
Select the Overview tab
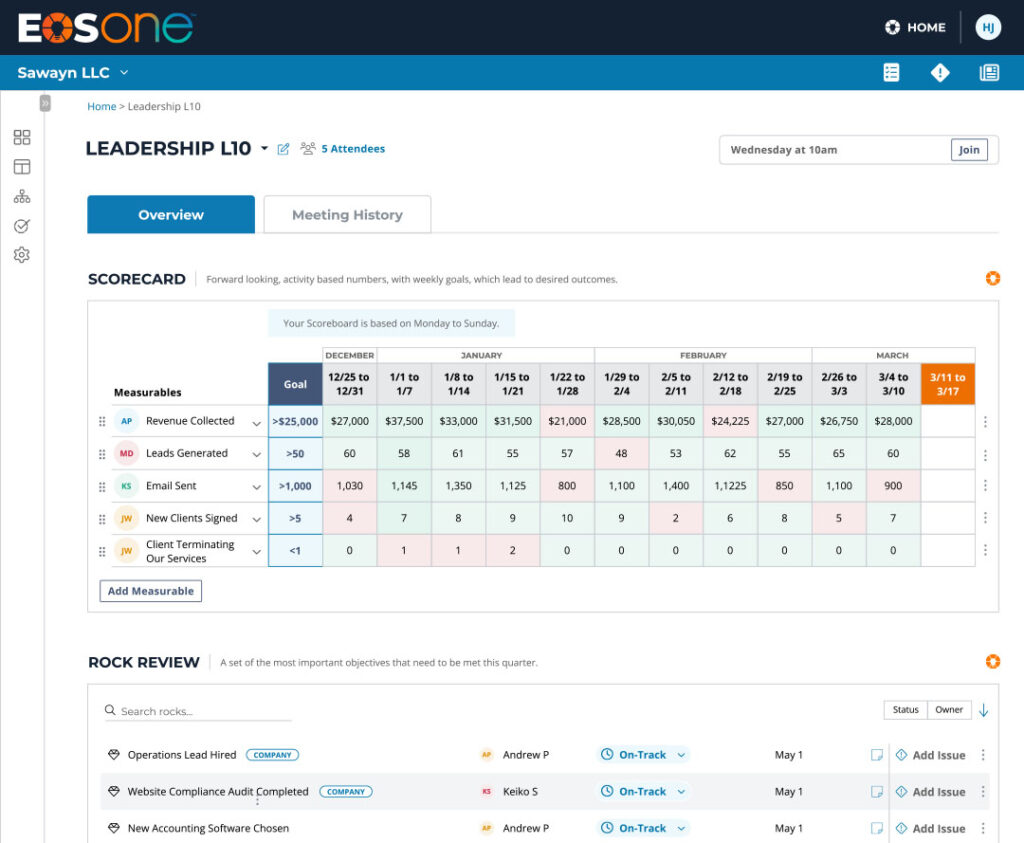pyautogui.click(x=171, y=215)
